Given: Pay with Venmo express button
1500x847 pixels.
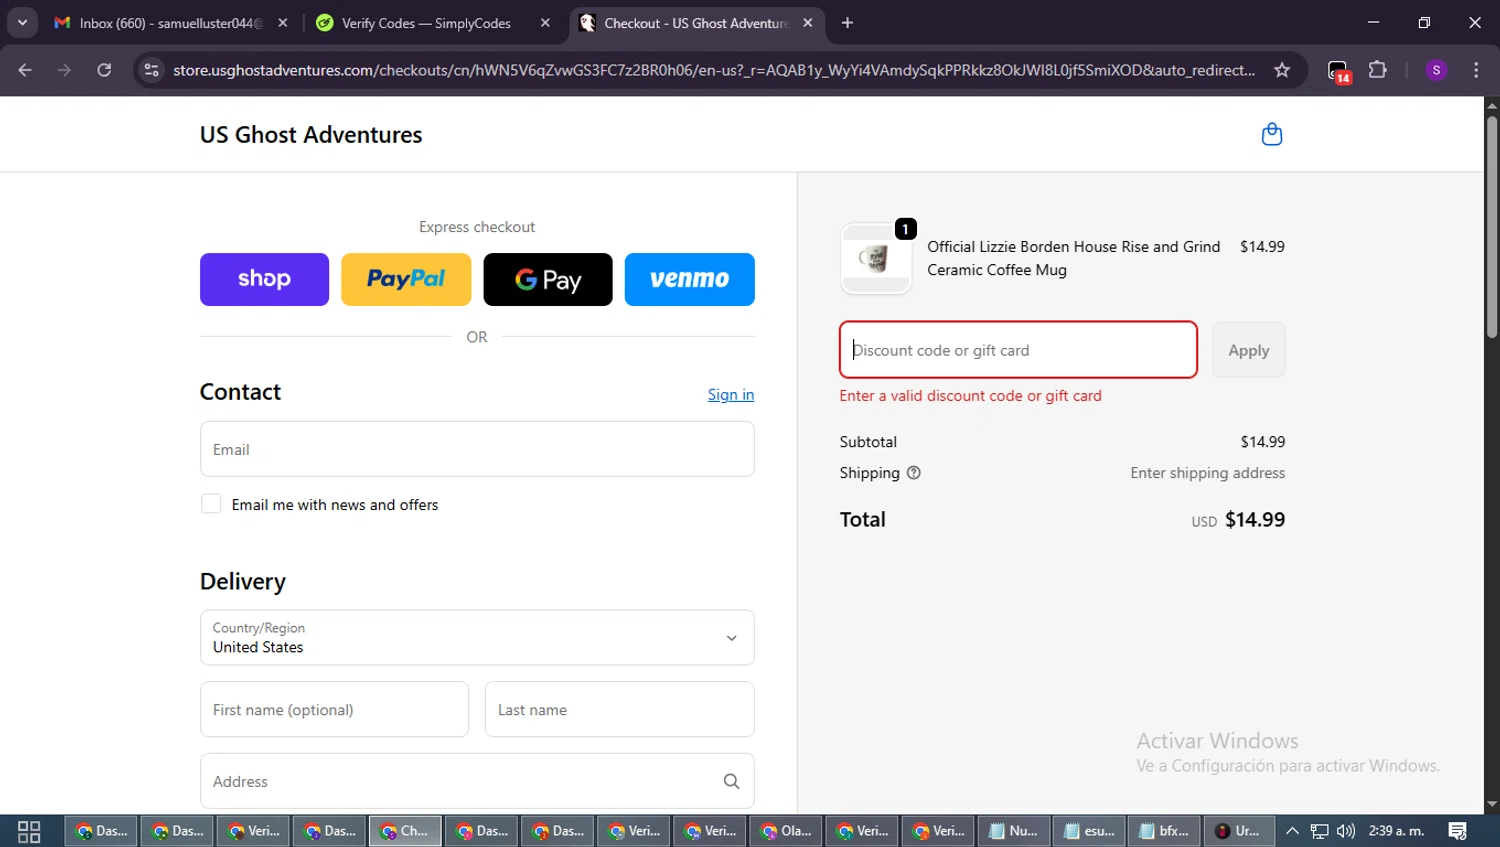Looking at the screenshot, I should pyautogui.click(x=690, y=279).
